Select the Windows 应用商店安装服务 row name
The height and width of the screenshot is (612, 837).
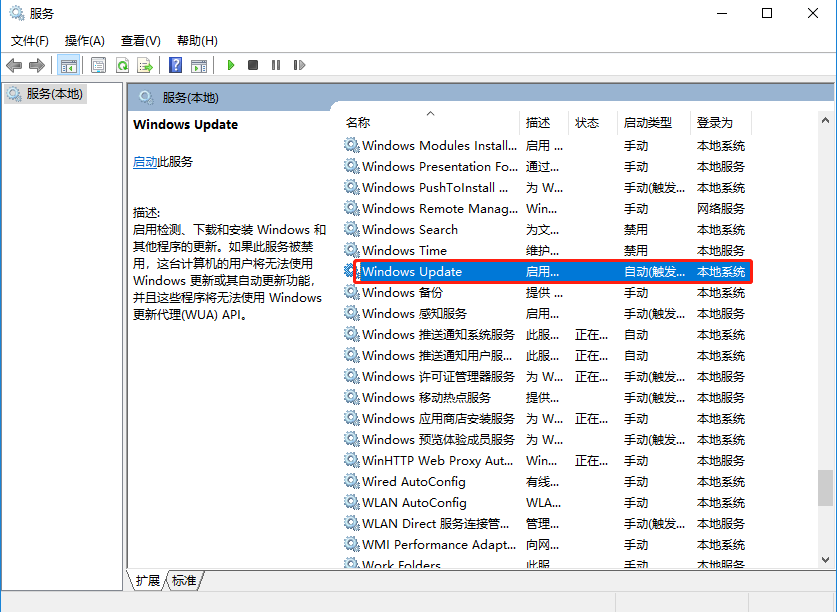438,419
